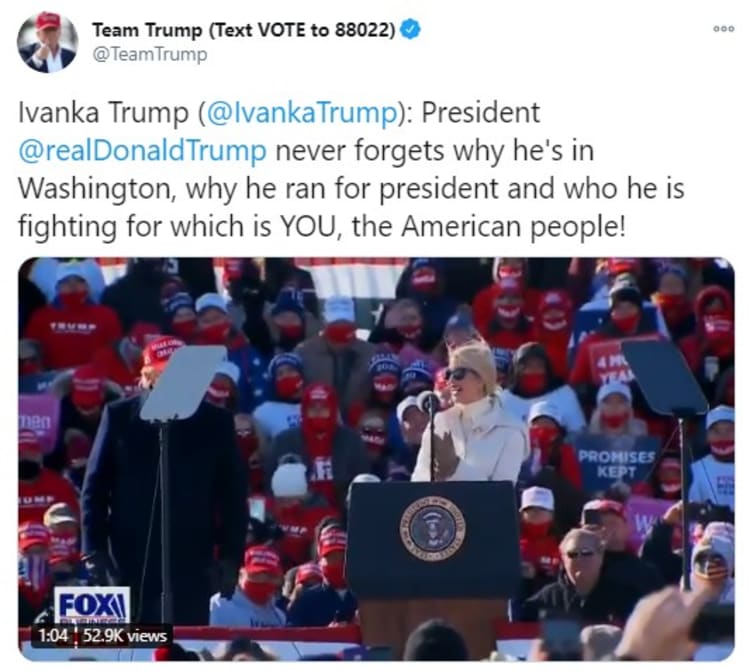750x671 pixels.
Task: Play the embedded rally video
Action: 376,459
